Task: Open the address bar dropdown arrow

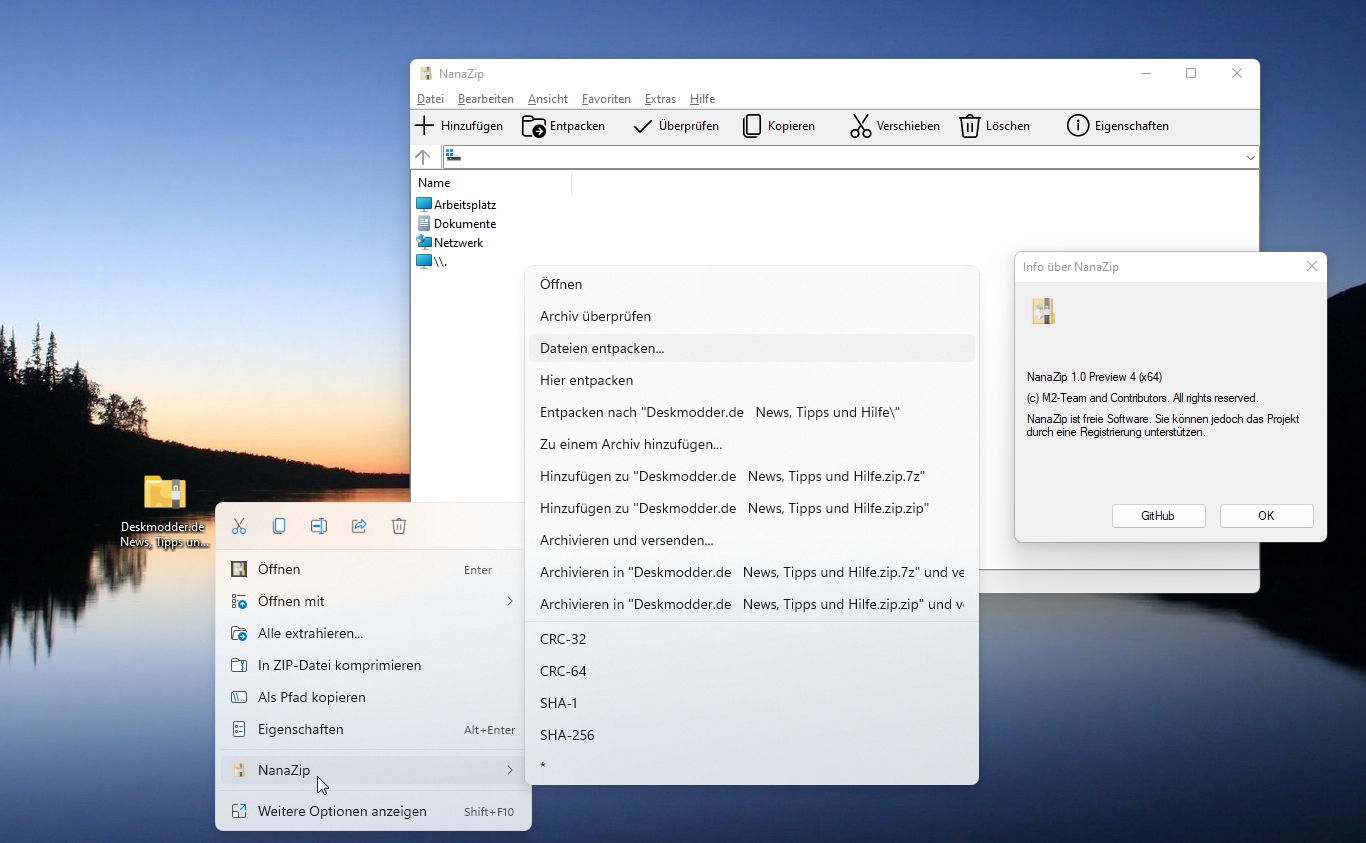Action: click(1250, 157)
